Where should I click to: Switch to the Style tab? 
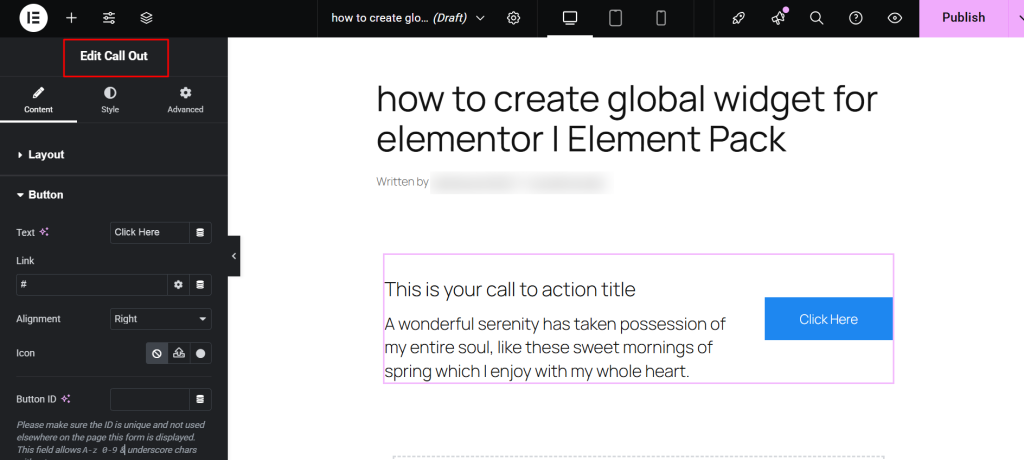[x=110, y=99]
